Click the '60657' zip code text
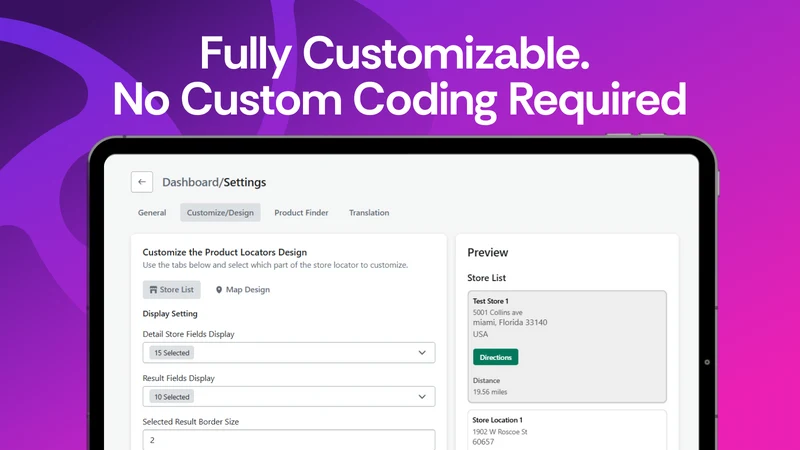Screen dimensions: 800x450 click(483, 442)
